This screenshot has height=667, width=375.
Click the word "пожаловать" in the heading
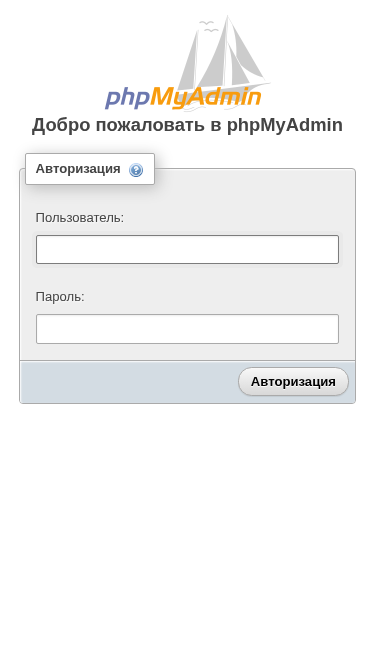pyautogui.click(x=150, y=125)
